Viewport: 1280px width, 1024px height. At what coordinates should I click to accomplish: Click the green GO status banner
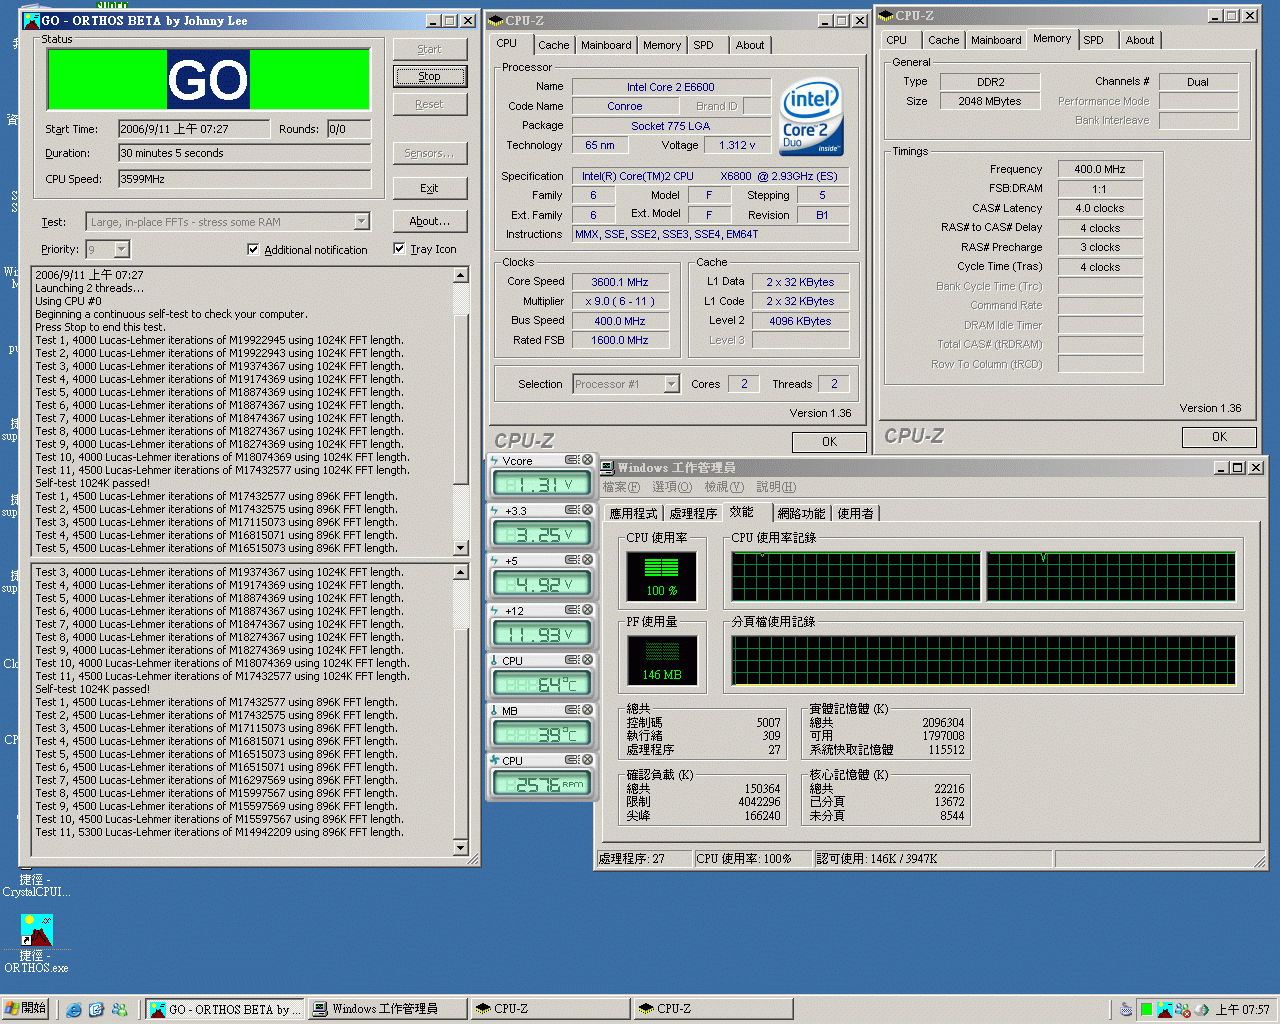pyautogui.click(x=208, y=79)
